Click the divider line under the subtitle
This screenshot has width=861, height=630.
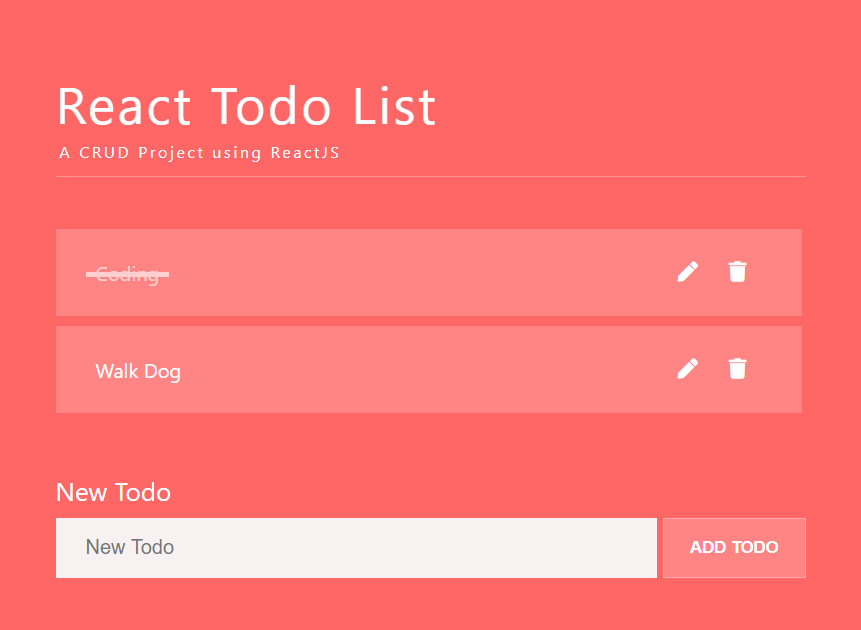pyautogui.click(x=430, y=176)
